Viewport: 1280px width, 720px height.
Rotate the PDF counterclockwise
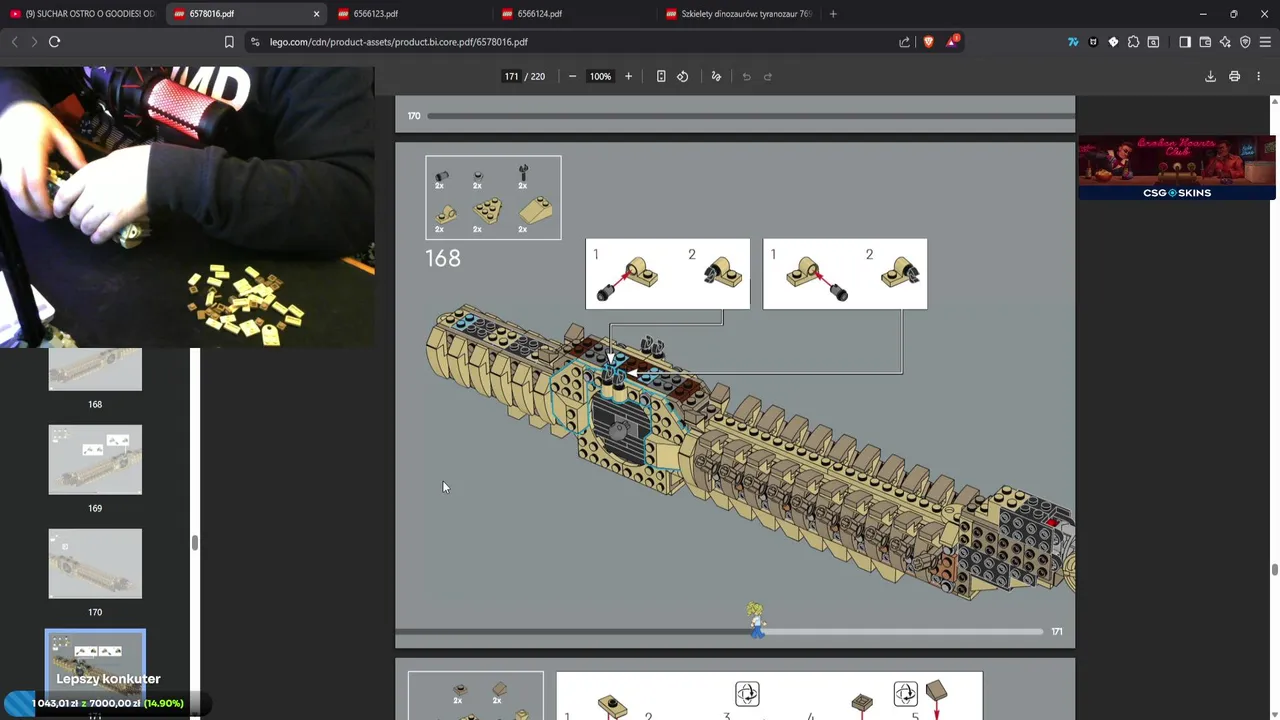[x=683, y=76]
